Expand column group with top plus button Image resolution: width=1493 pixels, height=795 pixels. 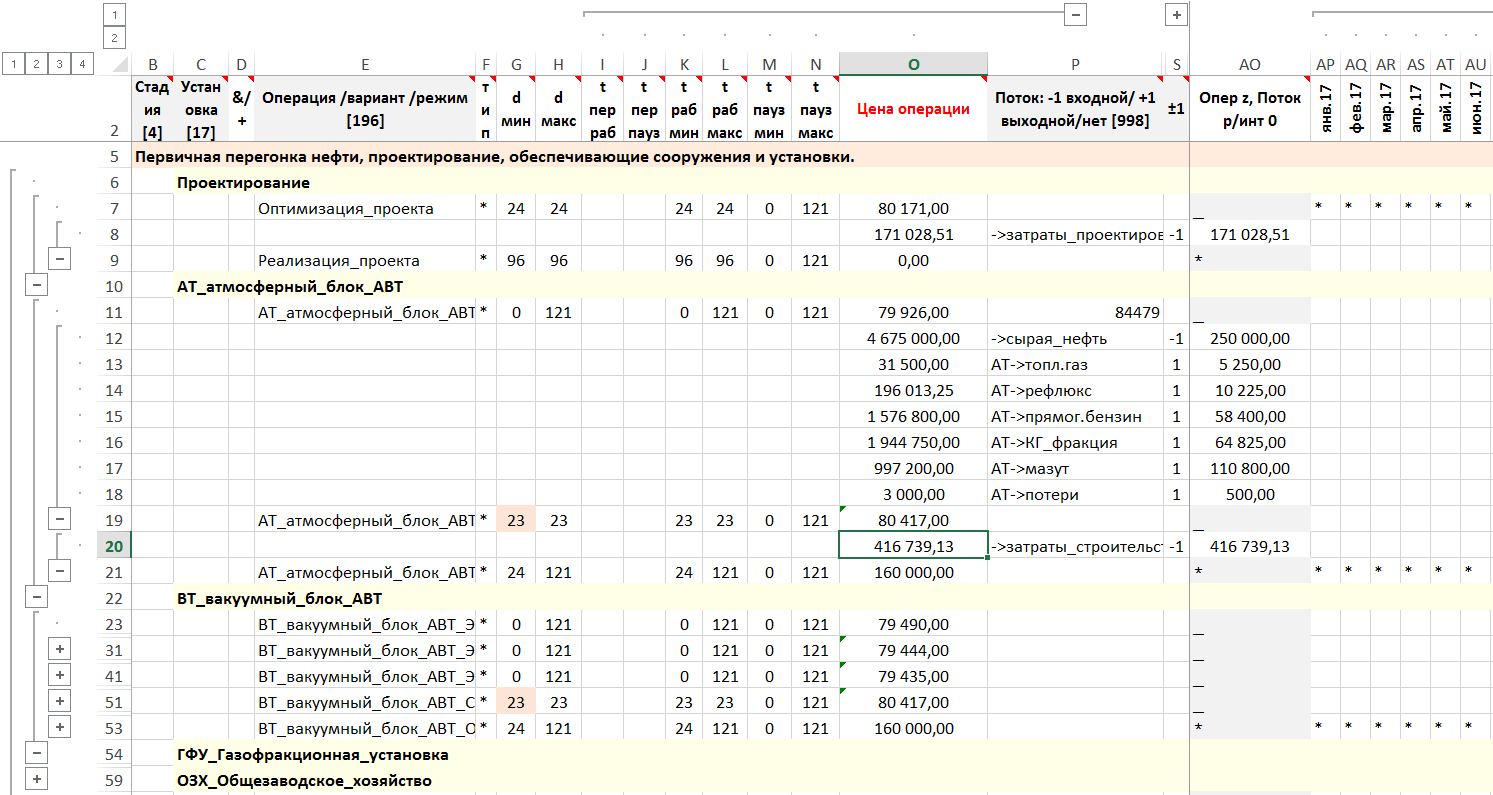click(1176, 14)
